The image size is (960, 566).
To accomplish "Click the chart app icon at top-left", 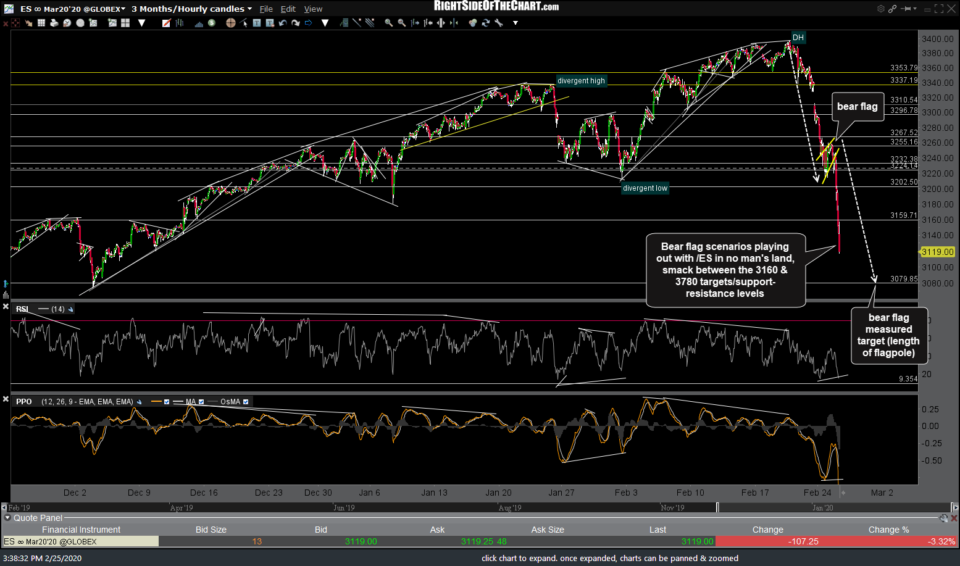I will tap(9, 9).
